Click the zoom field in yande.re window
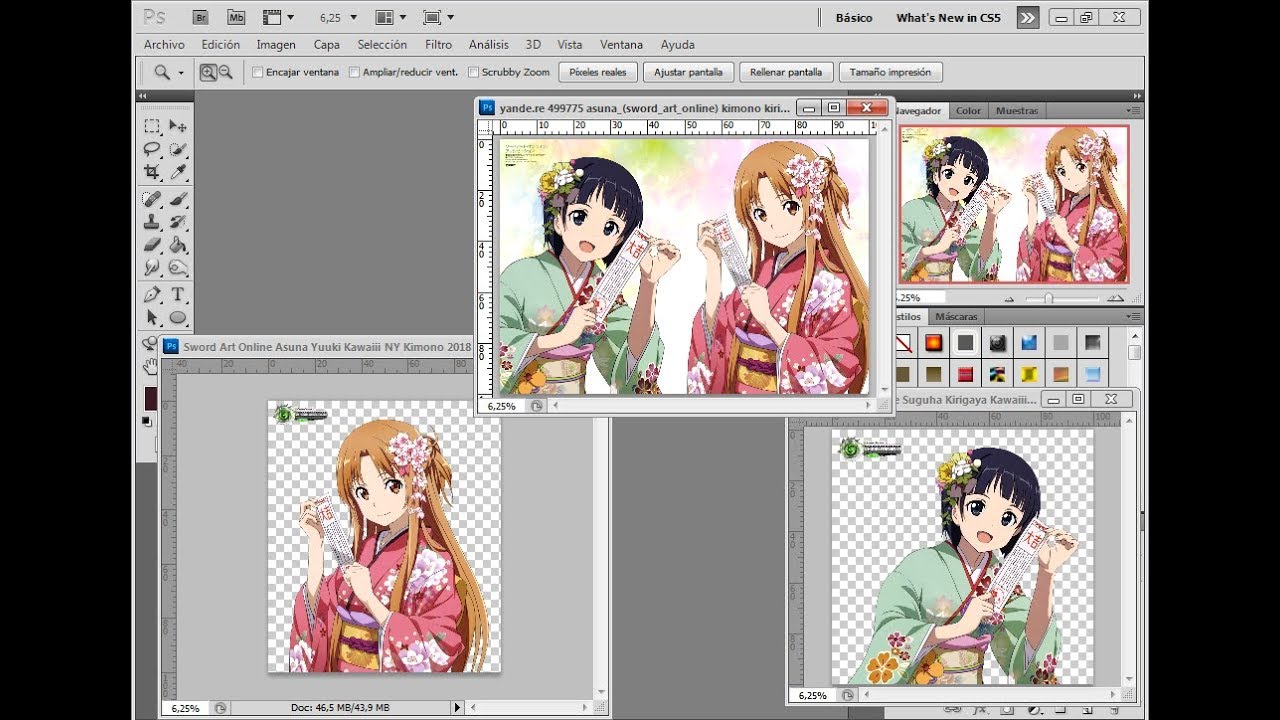 point(501,407)
